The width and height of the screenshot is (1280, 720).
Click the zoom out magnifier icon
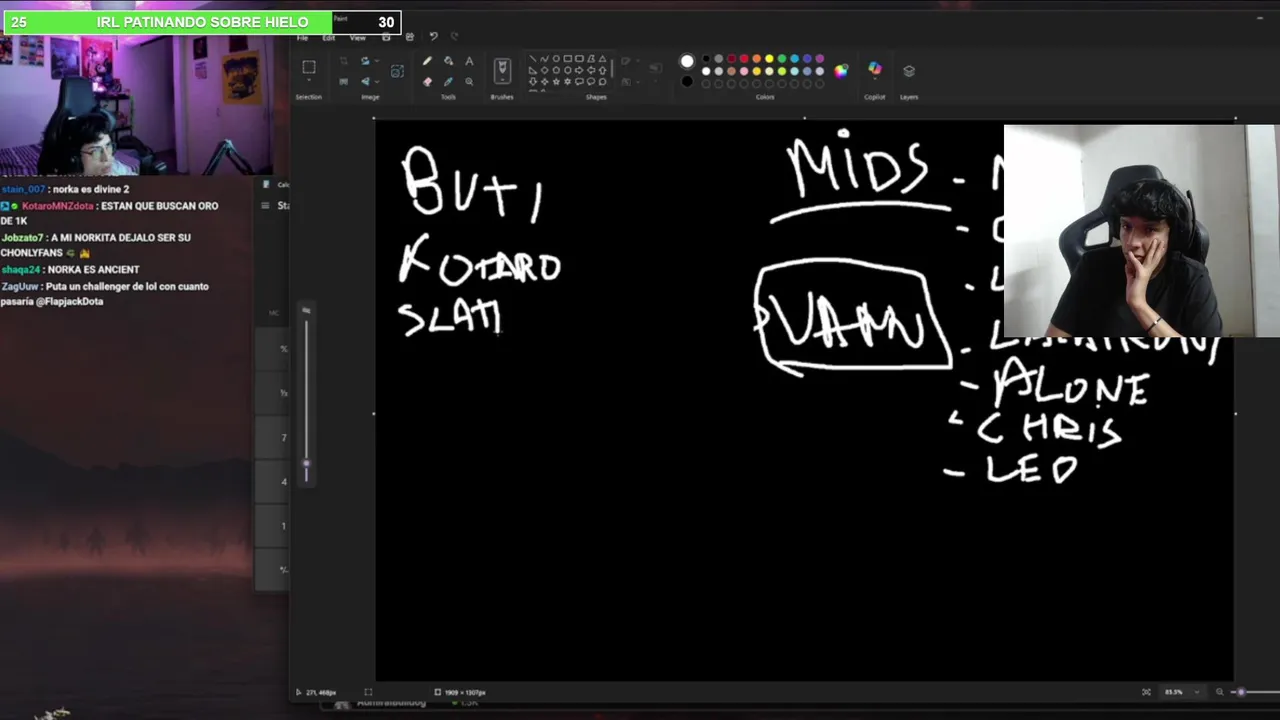click(x=1219, y=692)
